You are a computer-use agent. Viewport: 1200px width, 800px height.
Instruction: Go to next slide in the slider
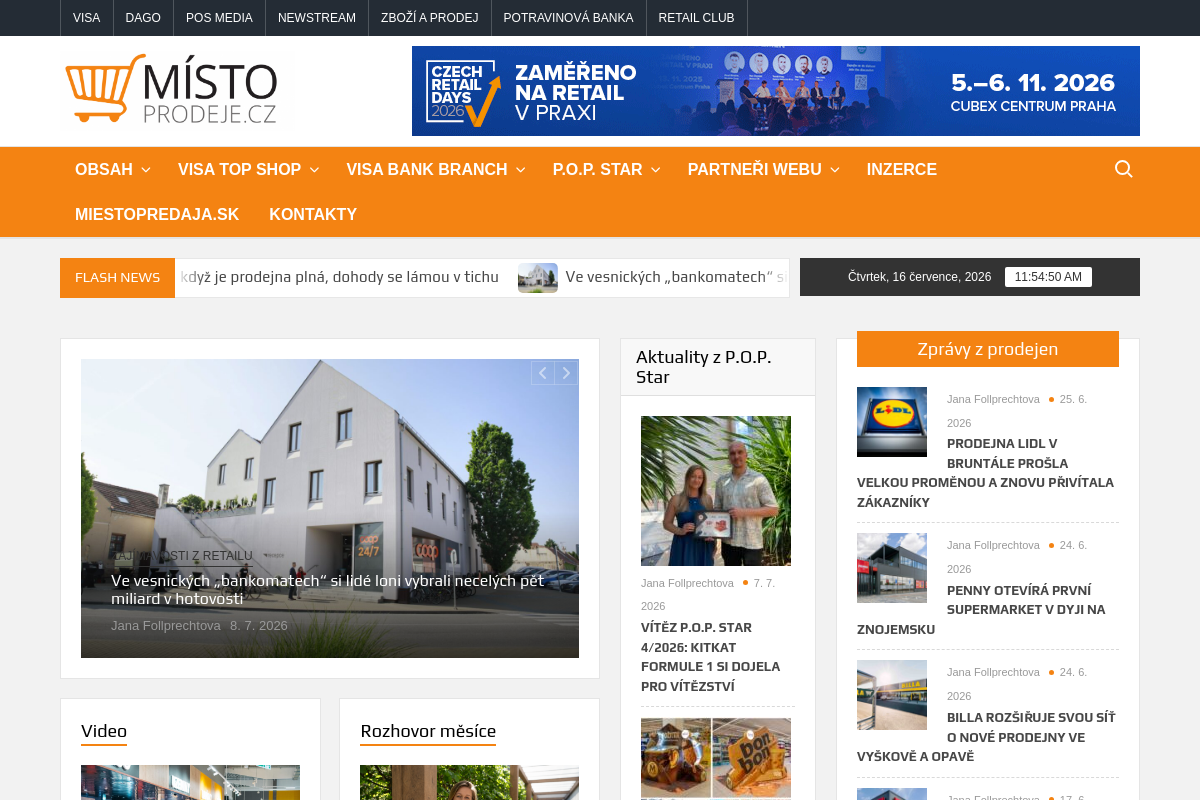[x=566, y=373]
